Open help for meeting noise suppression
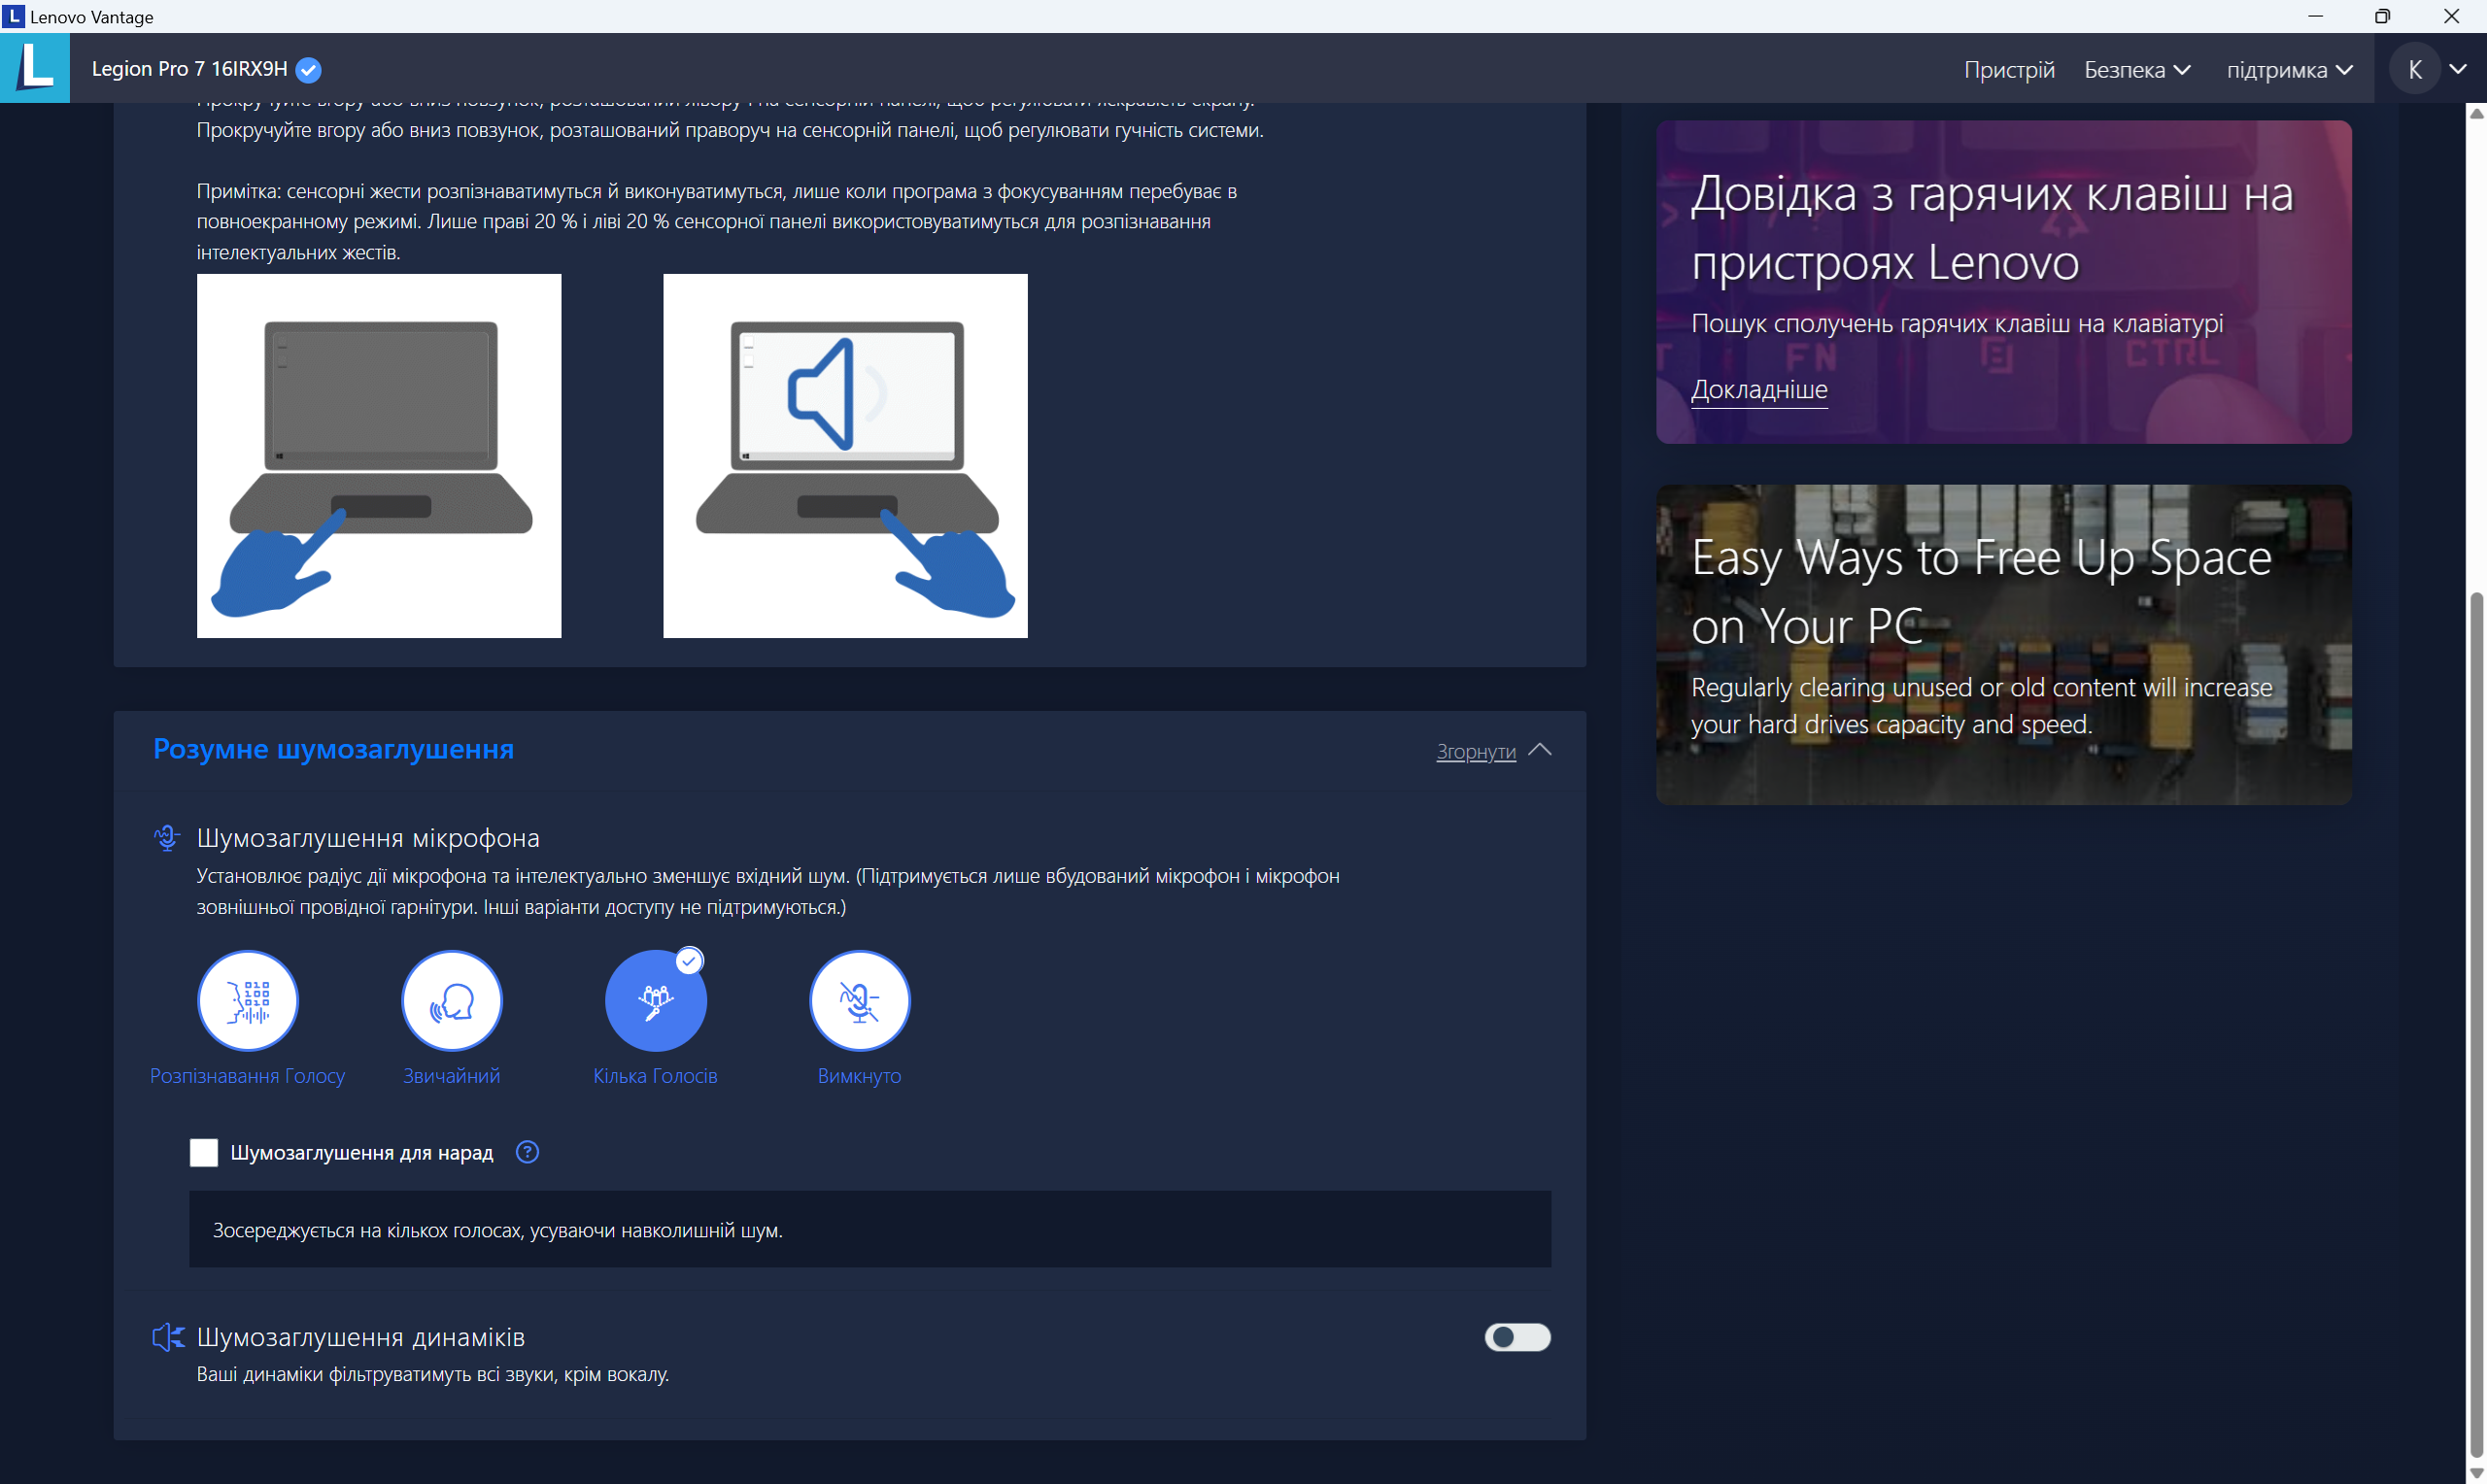 click(x=527, y=1152)
